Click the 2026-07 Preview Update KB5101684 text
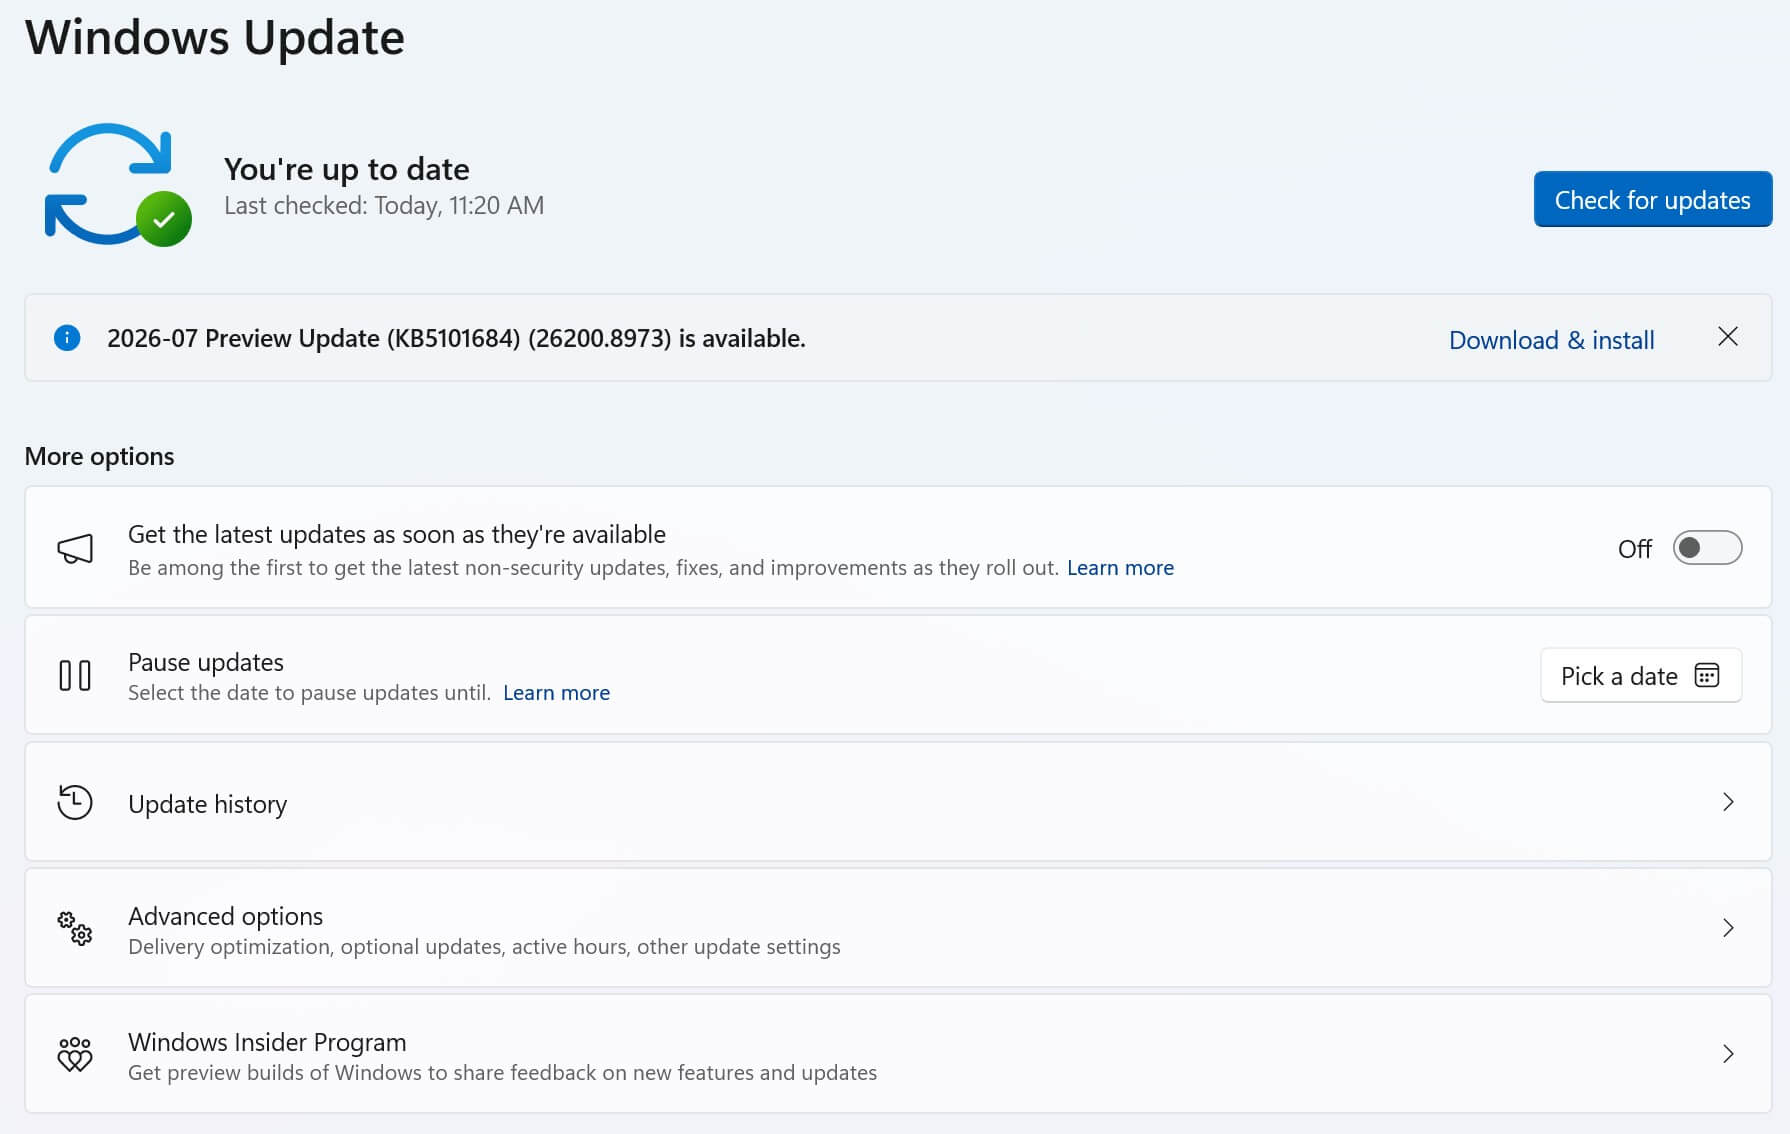The image size is (1790, 1134). click(456, 338)
